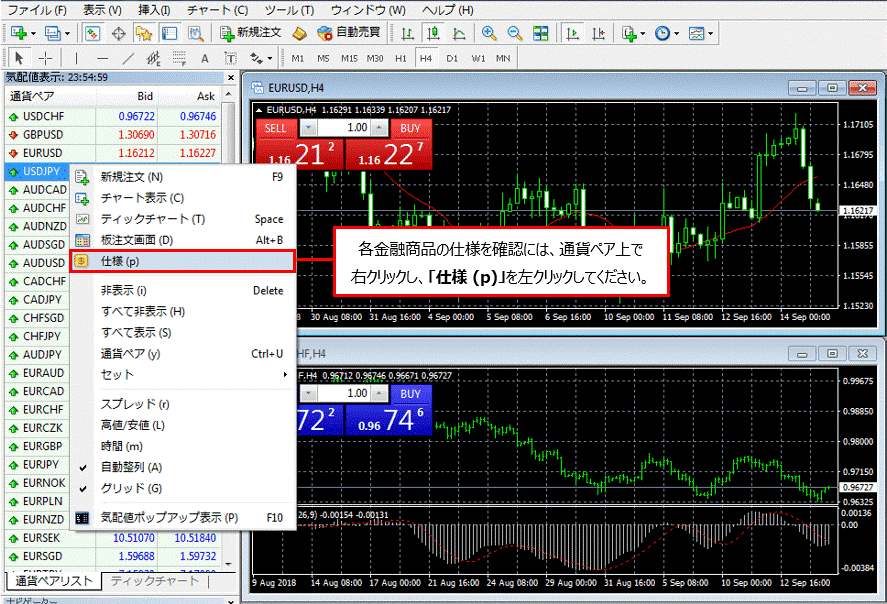Image resolution: width=887 pixels, height=604 pixels.
Task: Select the crosshair cursor tool
Action: coord(47,58)
